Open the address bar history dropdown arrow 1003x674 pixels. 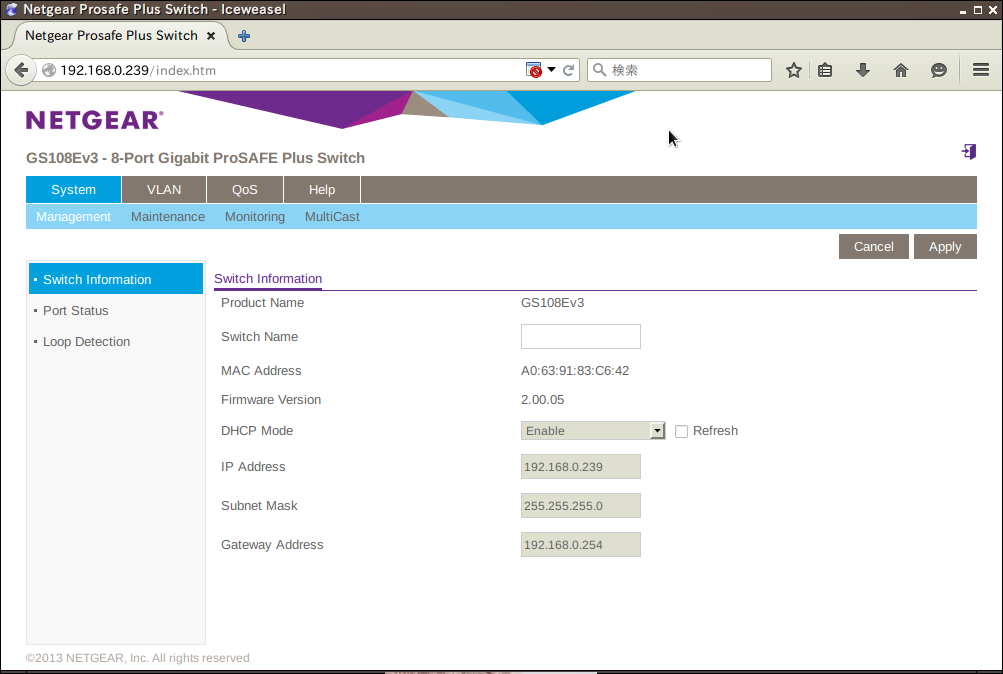click(551, 69)
